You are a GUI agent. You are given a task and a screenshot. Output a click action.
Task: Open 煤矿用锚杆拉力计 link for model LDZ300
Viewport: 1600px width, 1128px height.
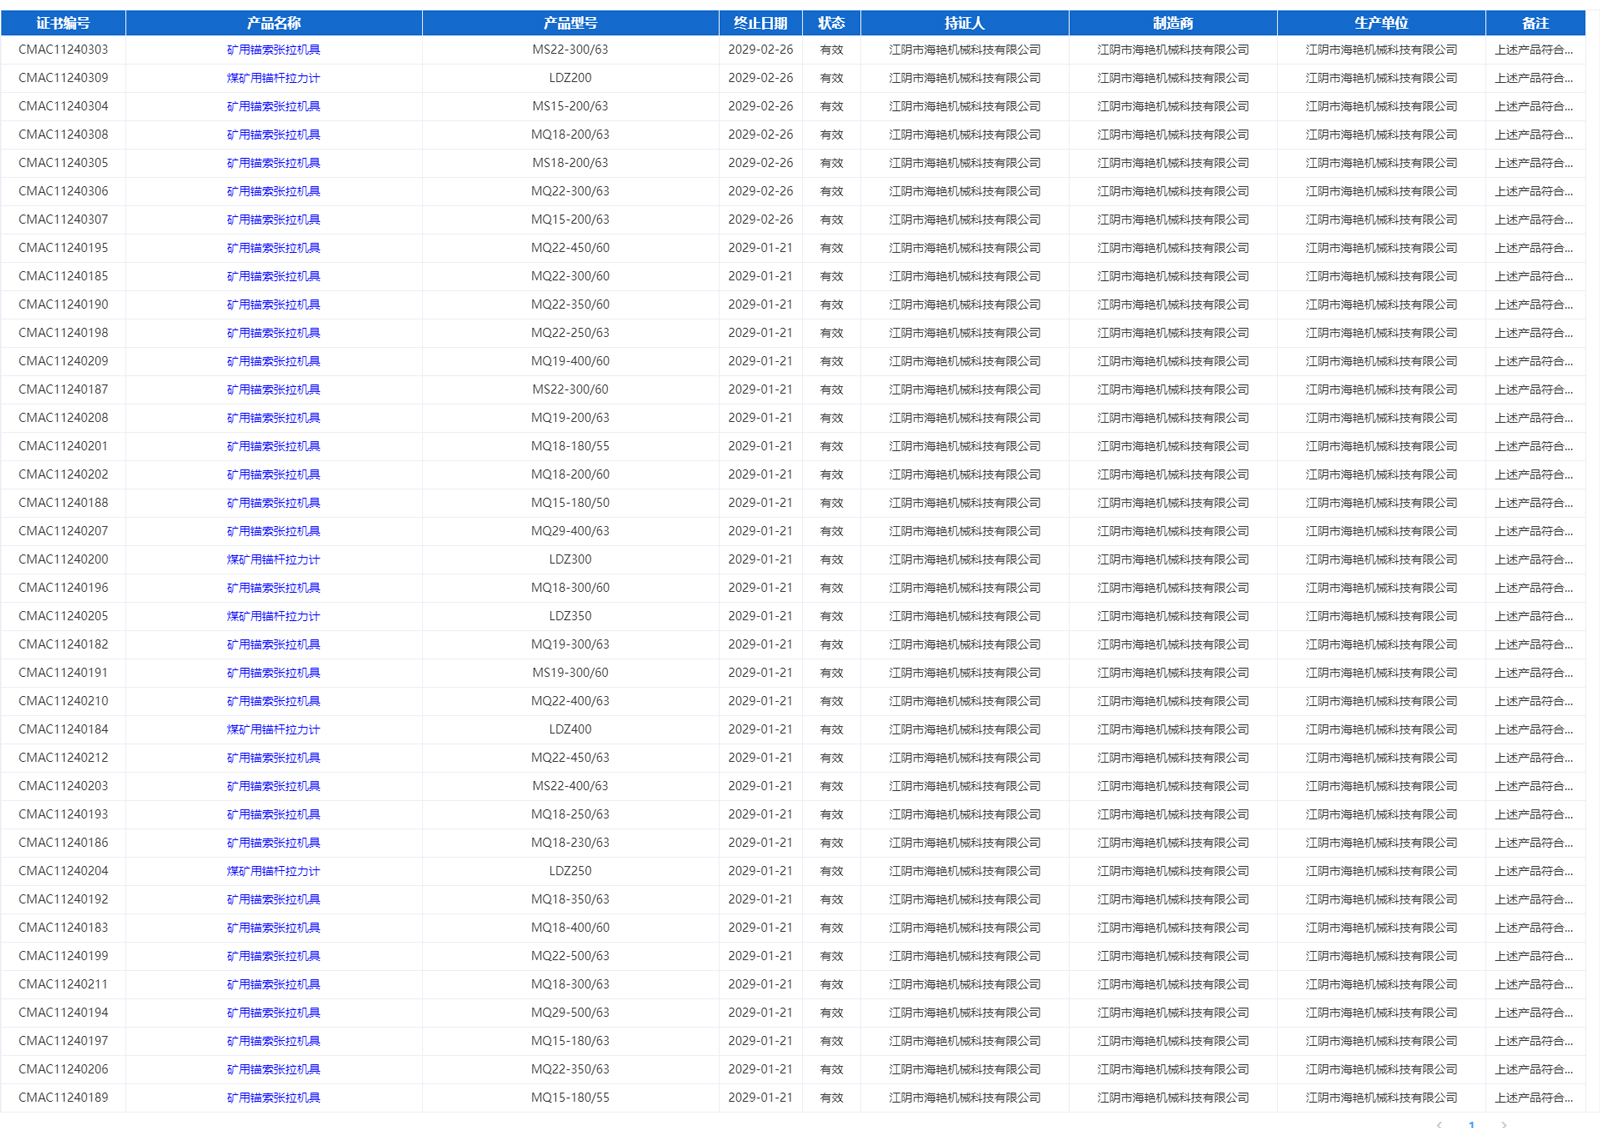tap(273, 560)
